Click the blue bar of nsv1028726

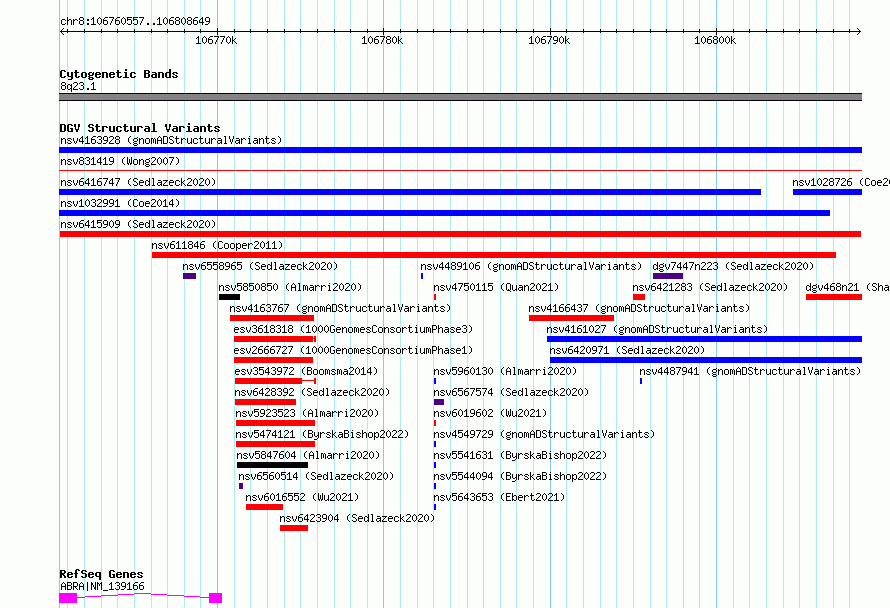(x=828, y=192)
